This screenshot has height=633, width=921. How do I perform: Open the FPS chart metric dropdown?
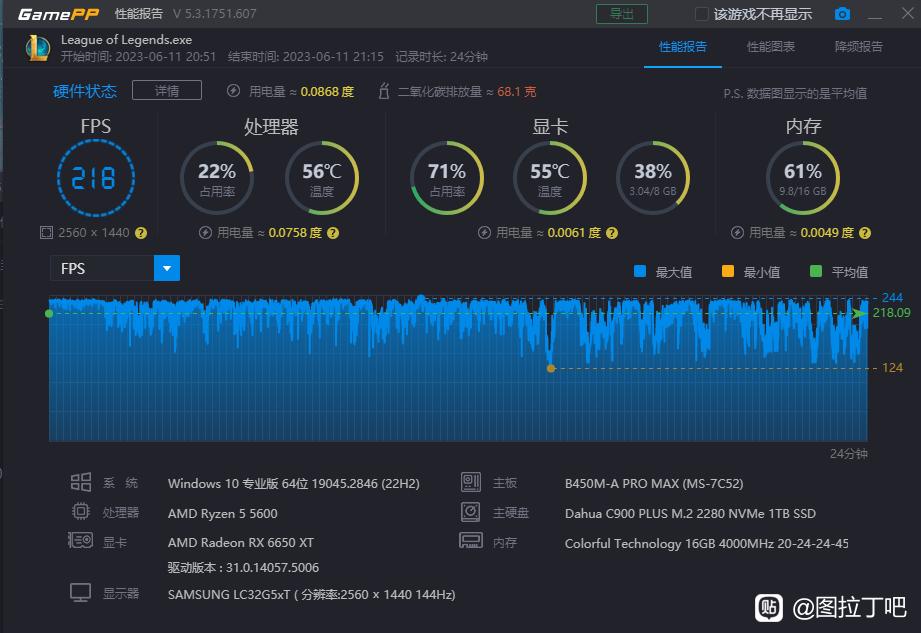click(167, 268)
